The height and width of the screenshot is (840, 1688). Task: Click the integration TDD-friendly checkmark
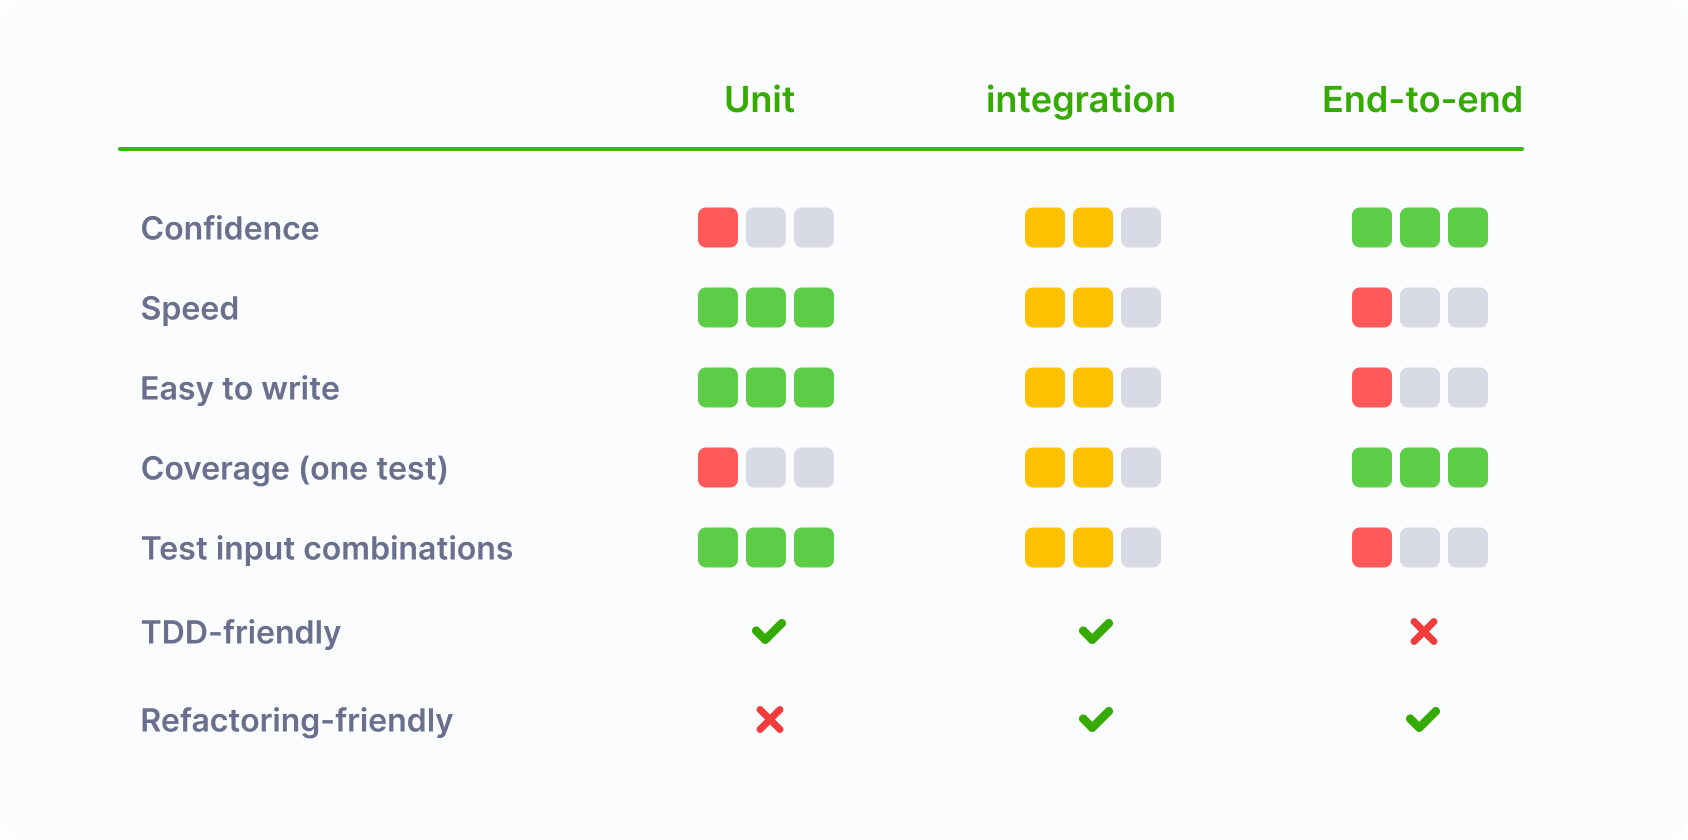1096,631
